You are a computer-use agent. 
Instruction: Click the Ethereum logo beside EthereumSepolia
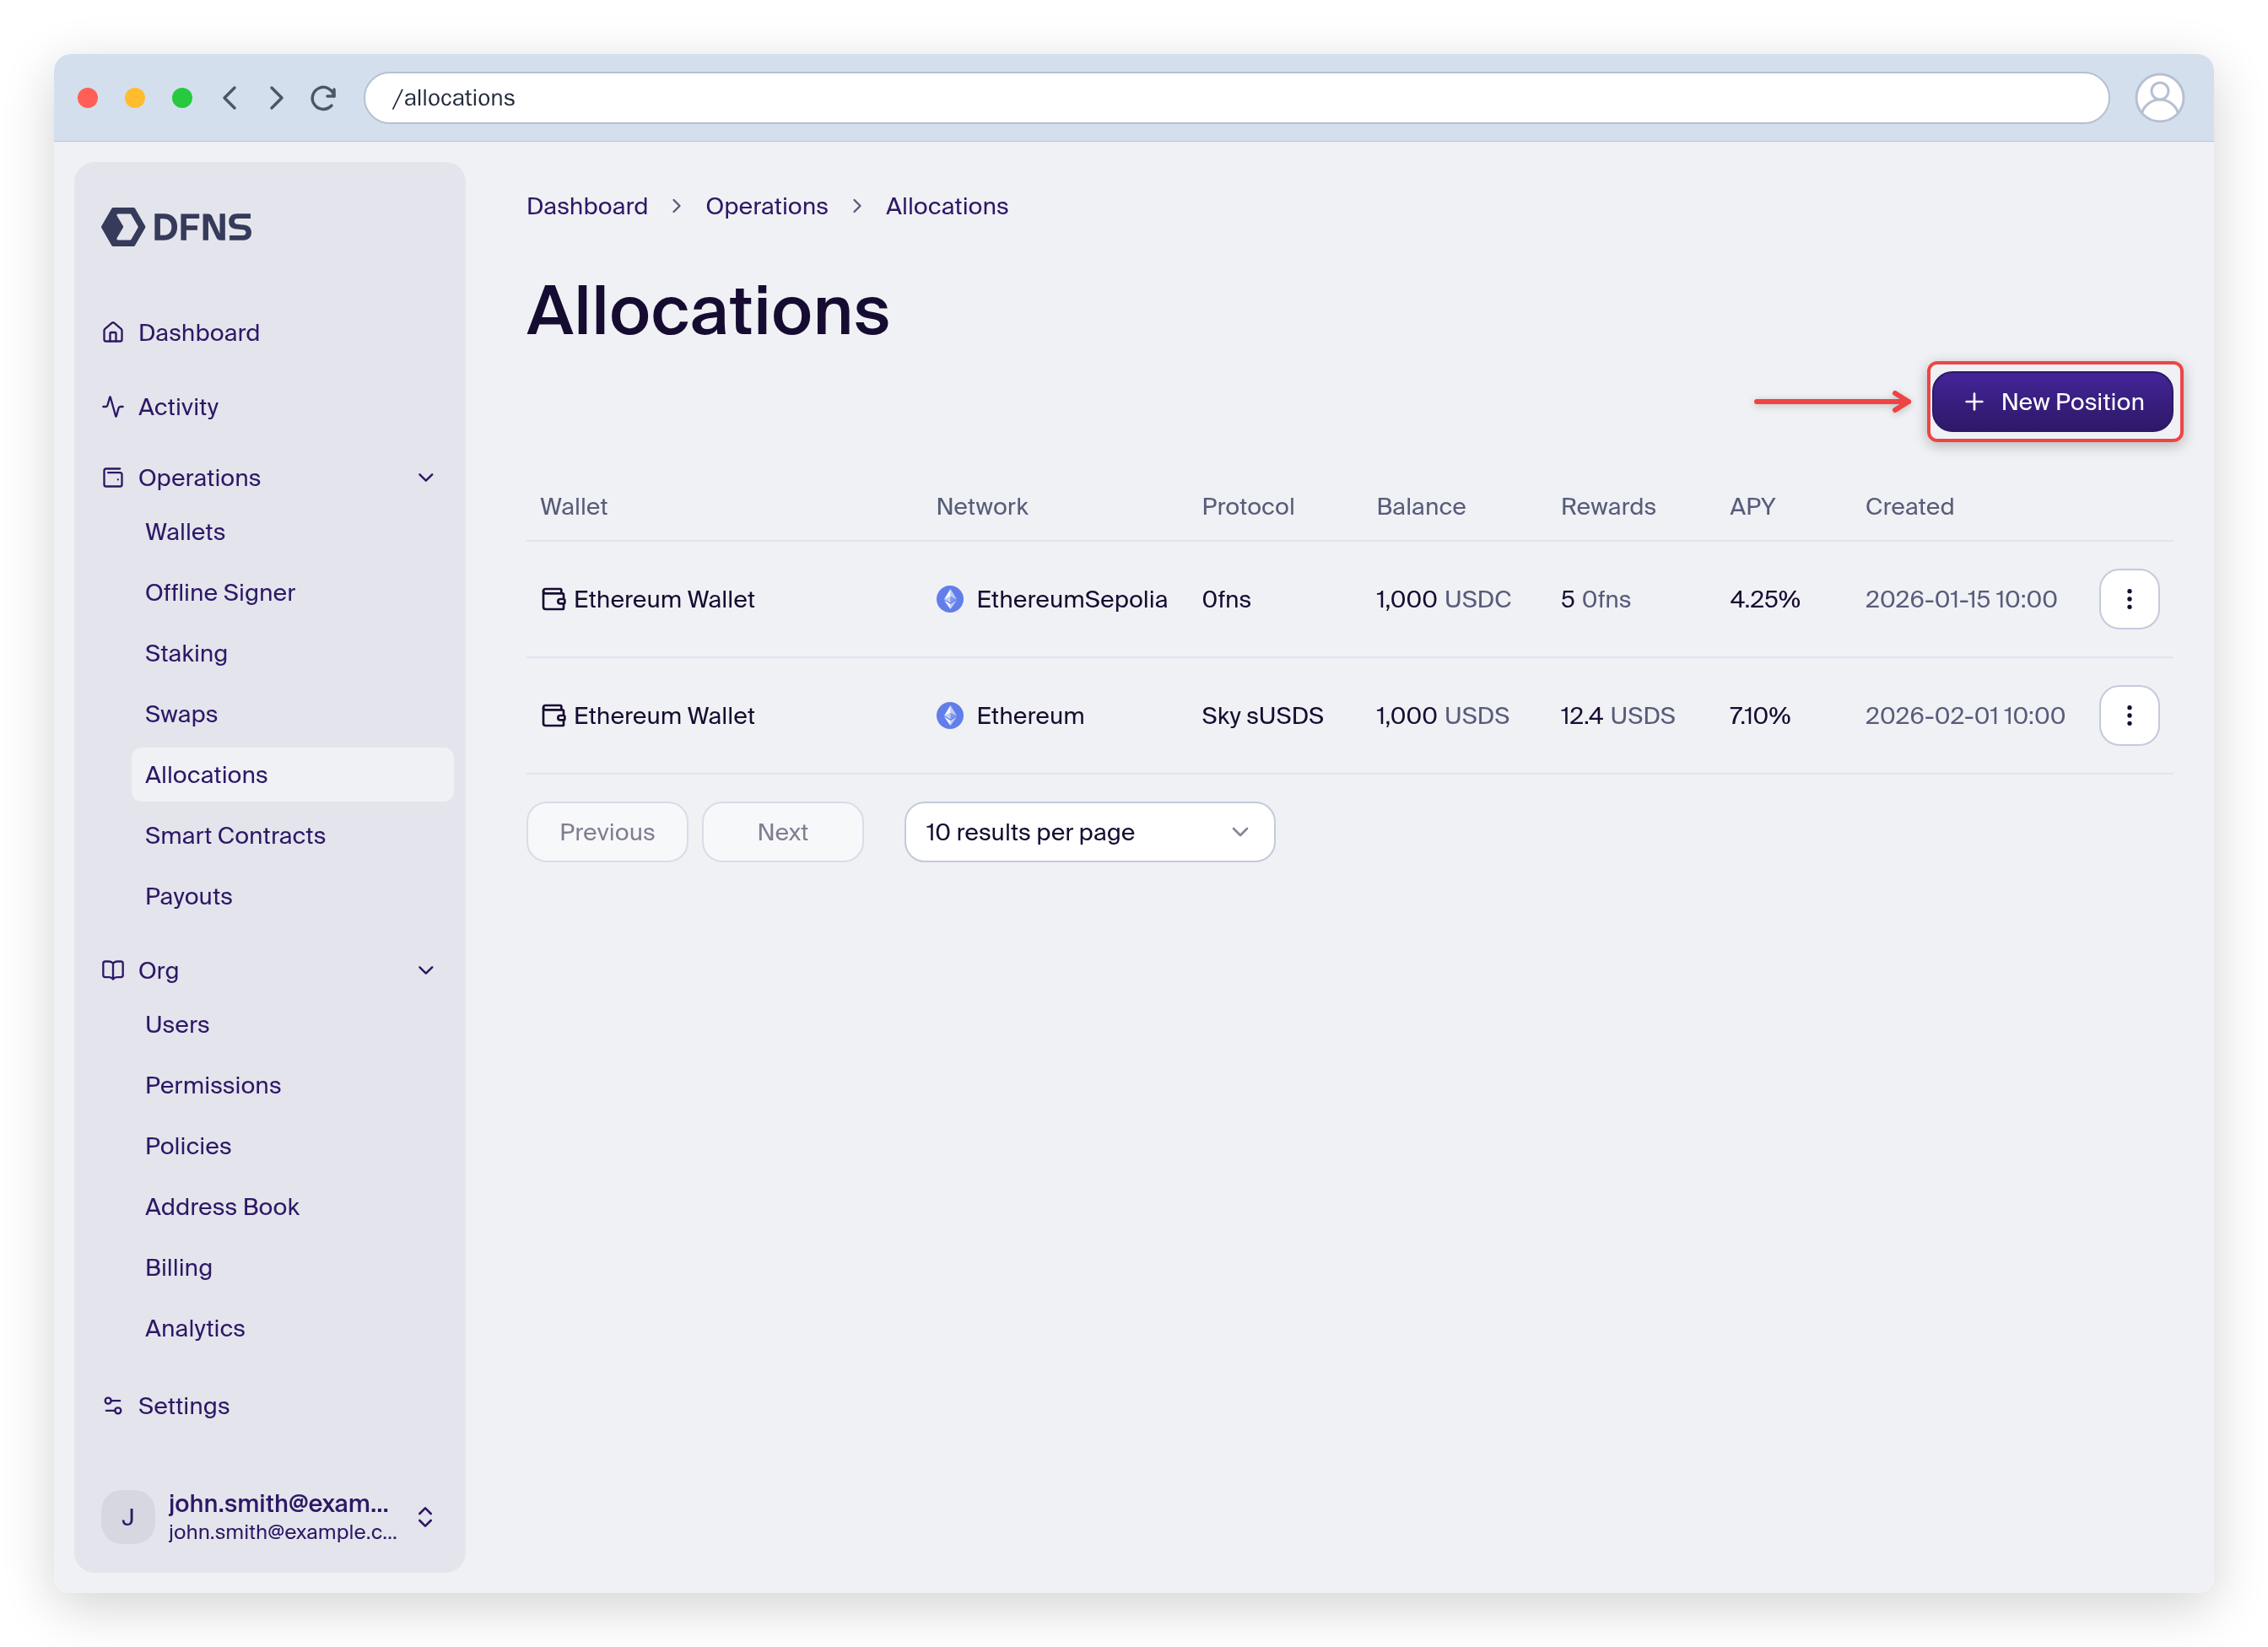coord(950,599)
